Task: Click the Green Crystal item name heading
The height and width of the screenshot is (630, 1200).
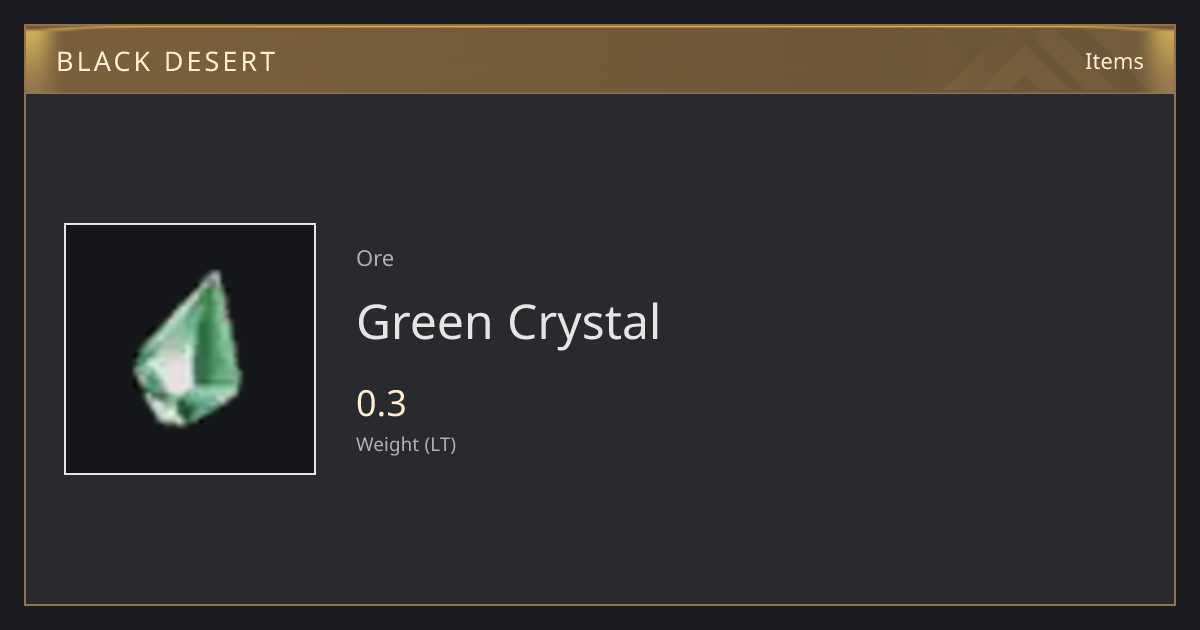Action: tap(508, 323)
